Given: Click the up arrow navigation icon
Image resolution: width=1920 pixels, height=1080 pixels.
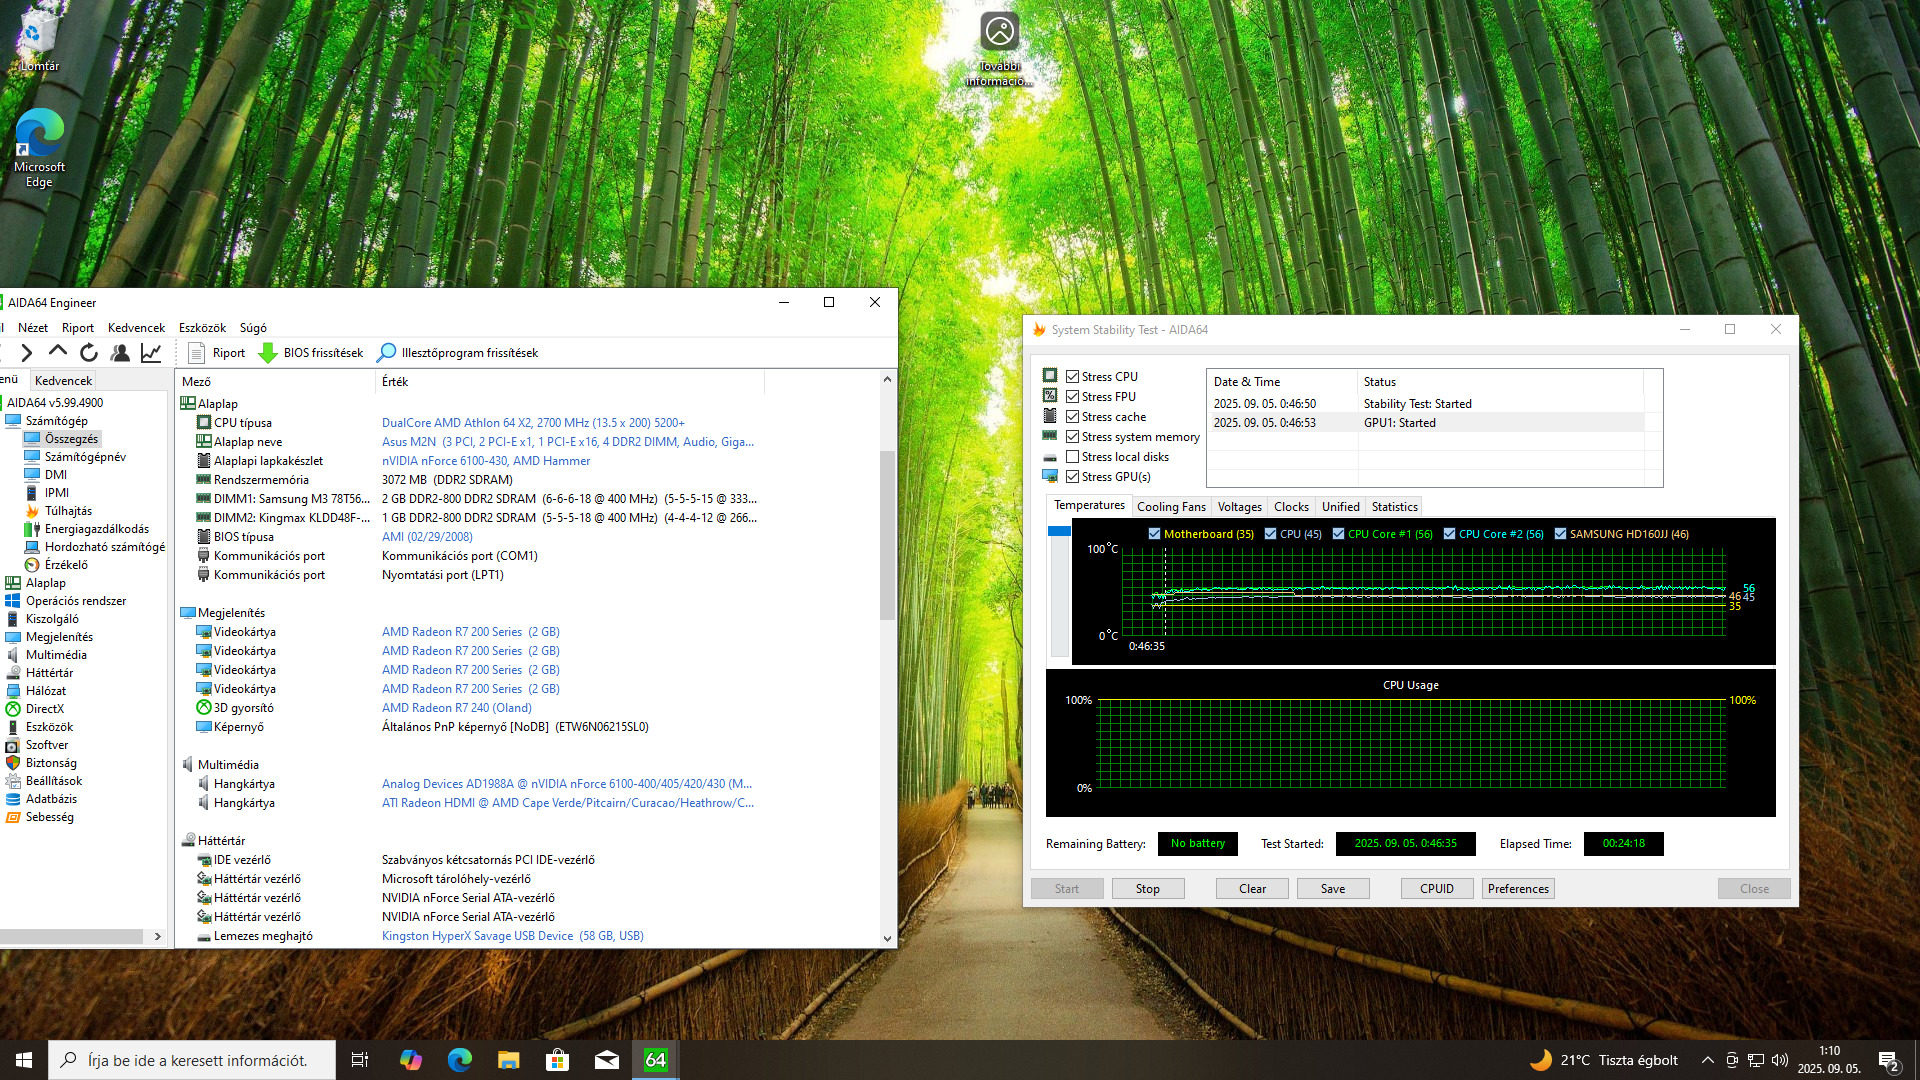Looking at the screenshot, I should tap(58, 353).
